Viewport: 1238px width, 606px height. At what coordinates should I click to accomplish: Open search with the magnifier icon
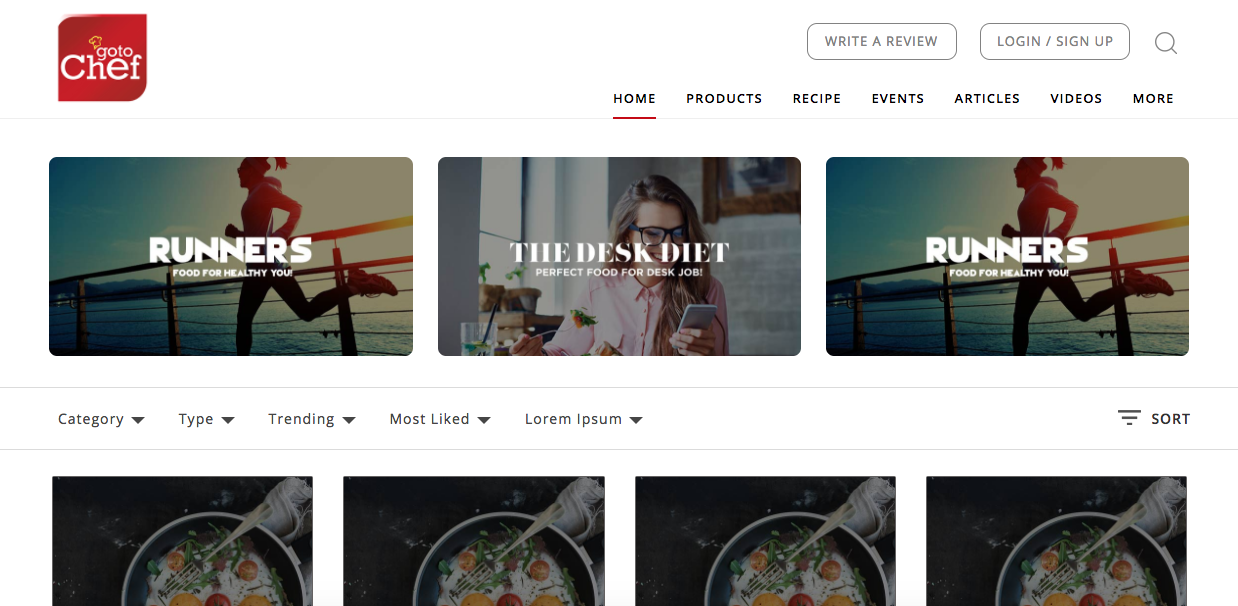pos(1166,43)
